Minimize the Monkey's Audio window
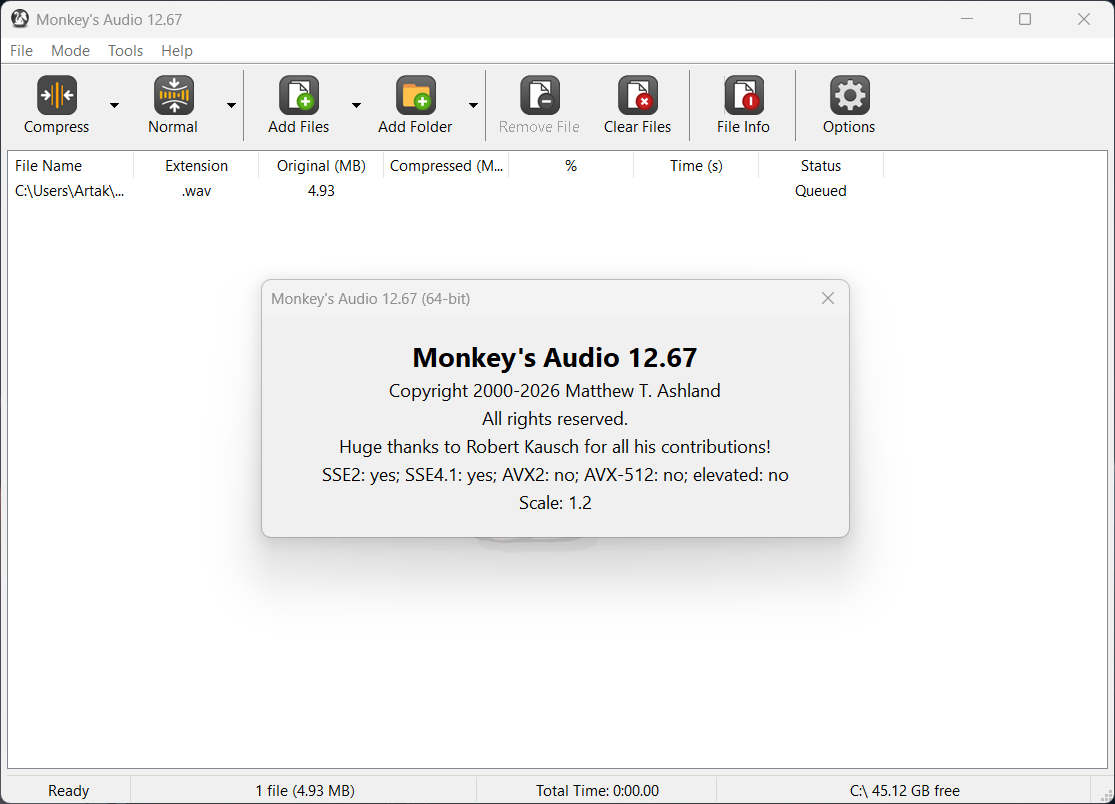Viewport: 1115px width, 804px height. [x=966, y=19]
